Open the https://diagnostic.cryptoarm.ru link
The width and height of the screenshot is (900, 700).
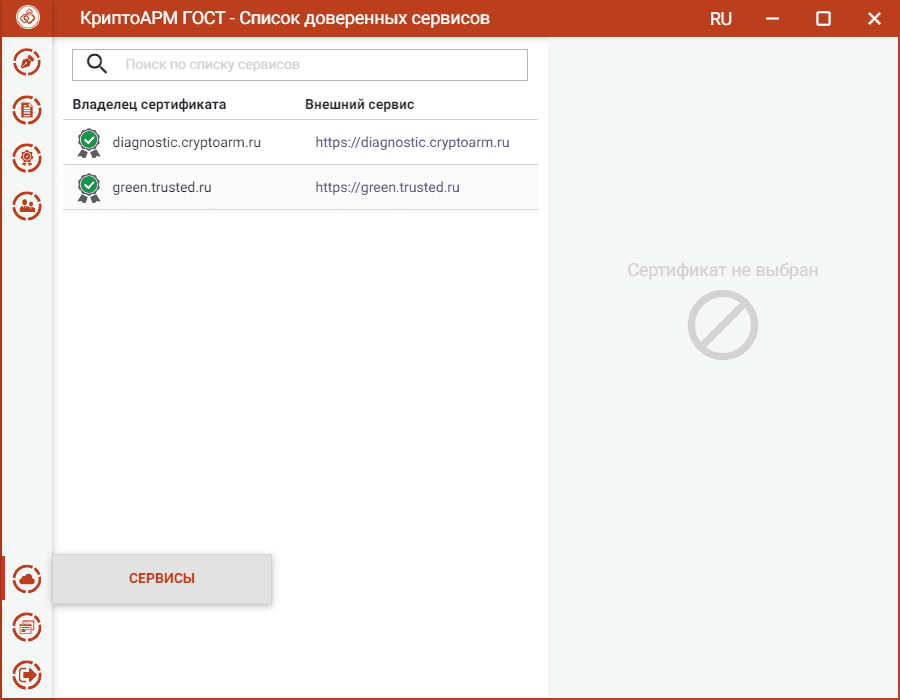coord(412,142)
